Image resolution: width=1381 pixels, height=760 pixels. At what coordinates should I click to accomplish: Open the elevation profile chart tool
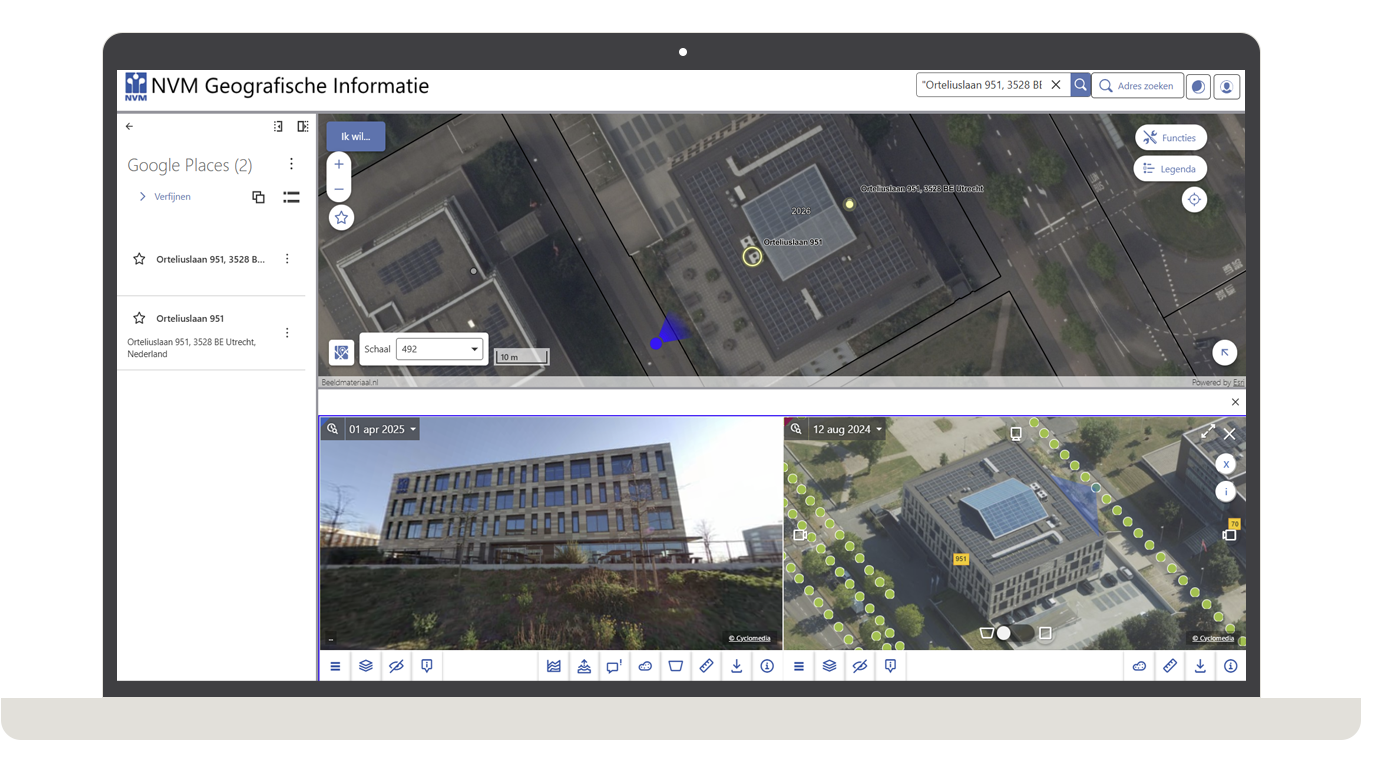click(554, 666)
